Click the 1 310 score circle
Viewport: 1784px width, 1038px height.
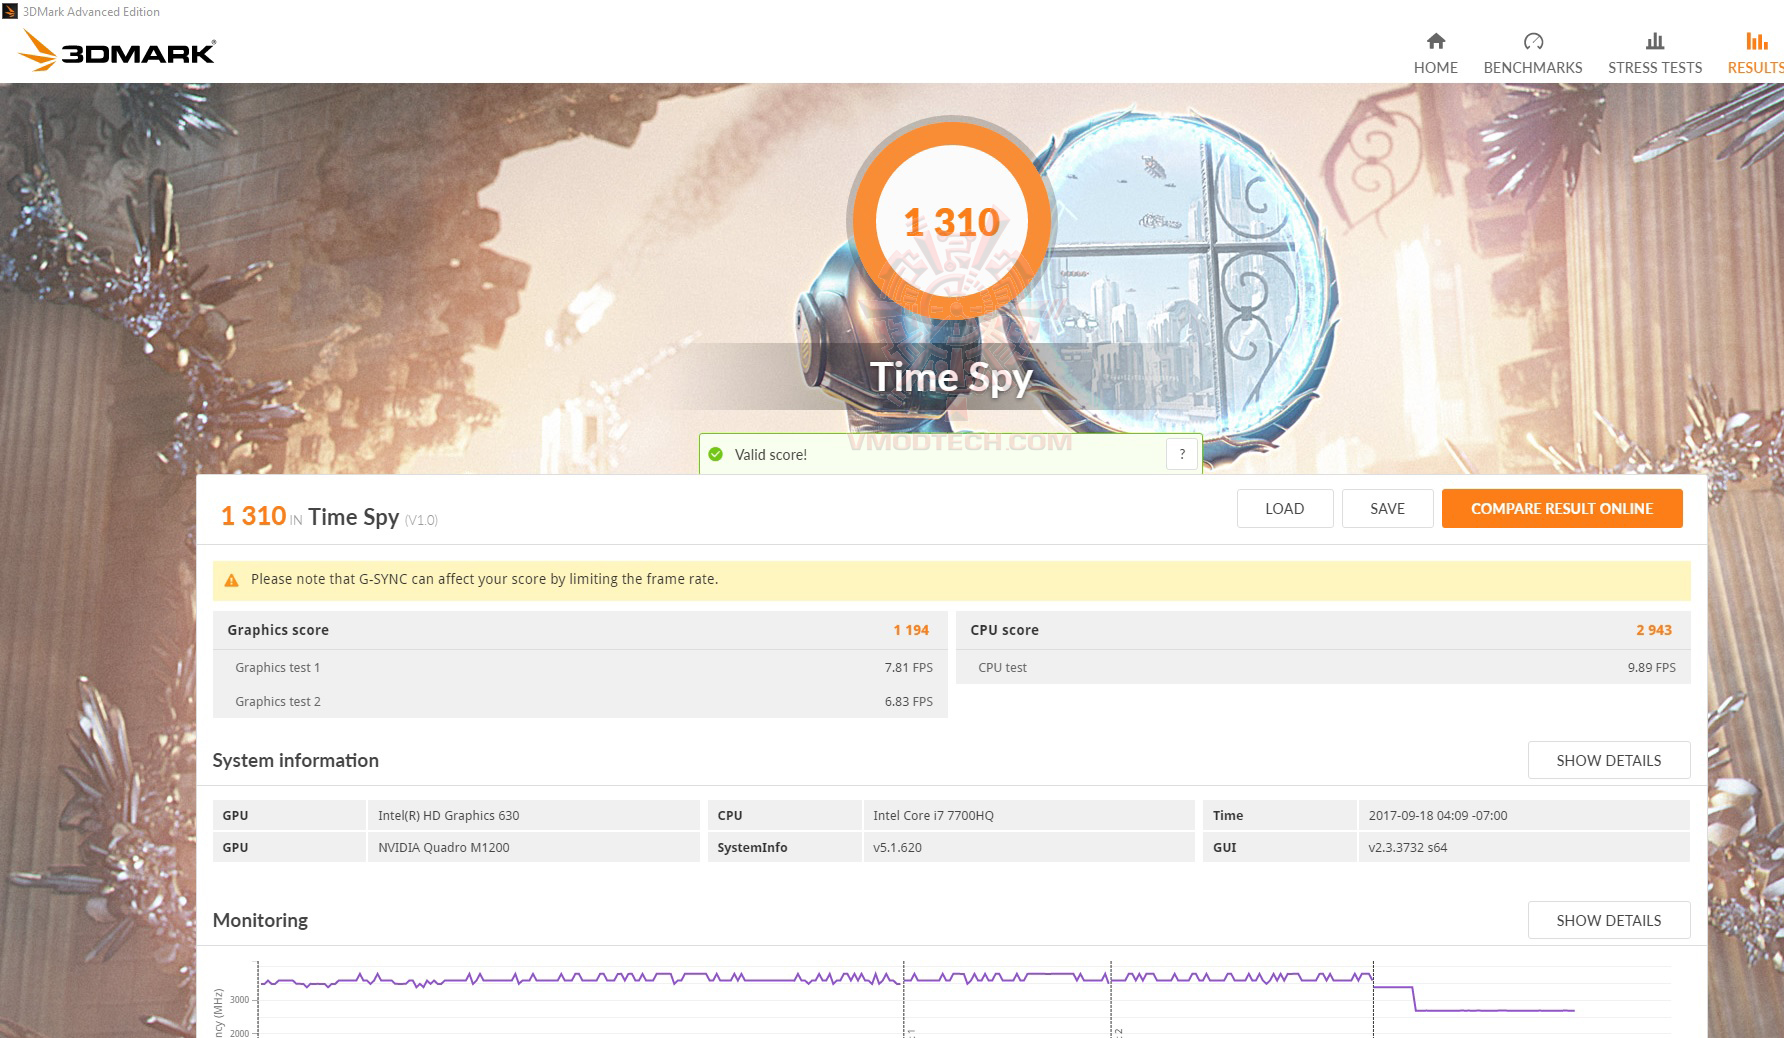click(951, 222)
